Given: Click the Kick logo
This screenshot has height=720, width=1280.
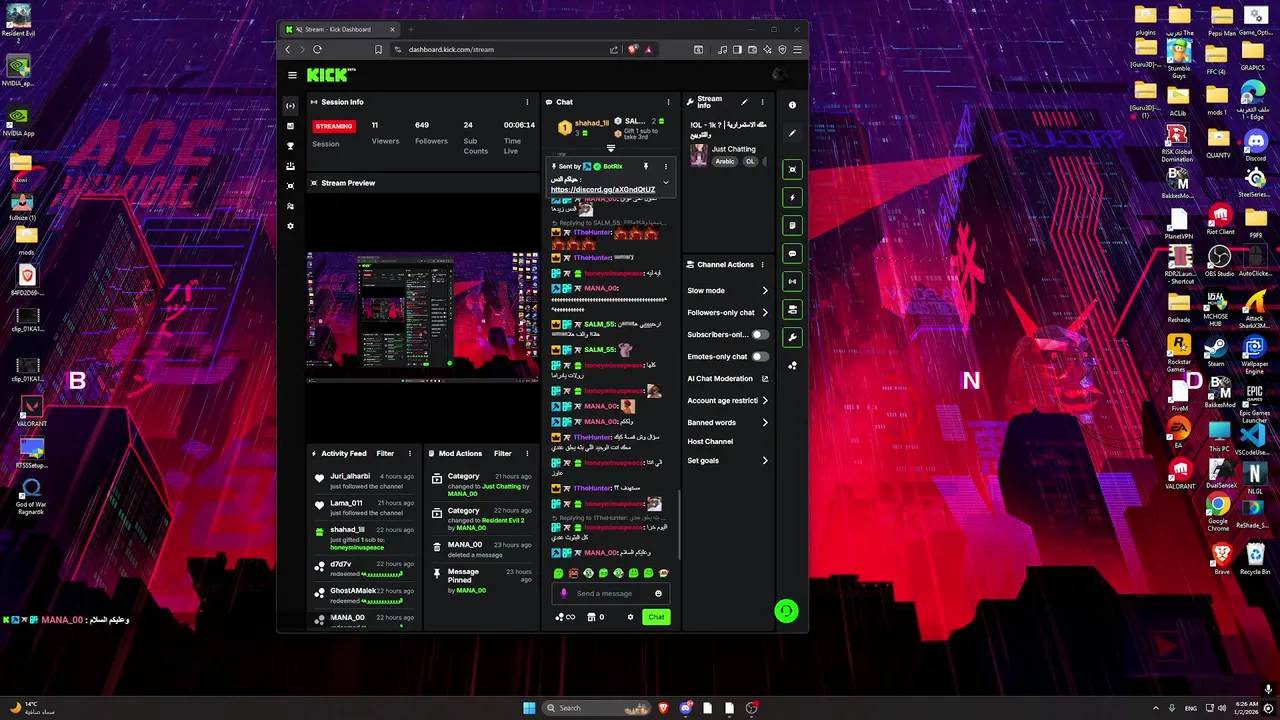Looking at the screenshot, I should pos(329,75).
